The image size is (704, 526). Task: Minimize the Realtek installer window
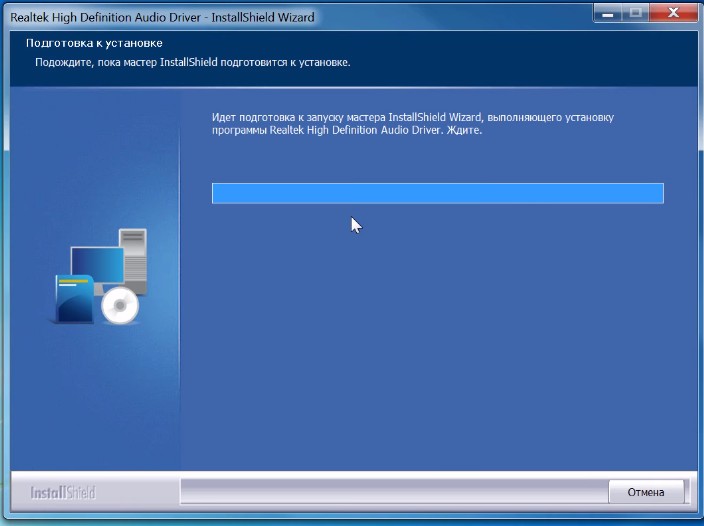click(x=607, y=13)
